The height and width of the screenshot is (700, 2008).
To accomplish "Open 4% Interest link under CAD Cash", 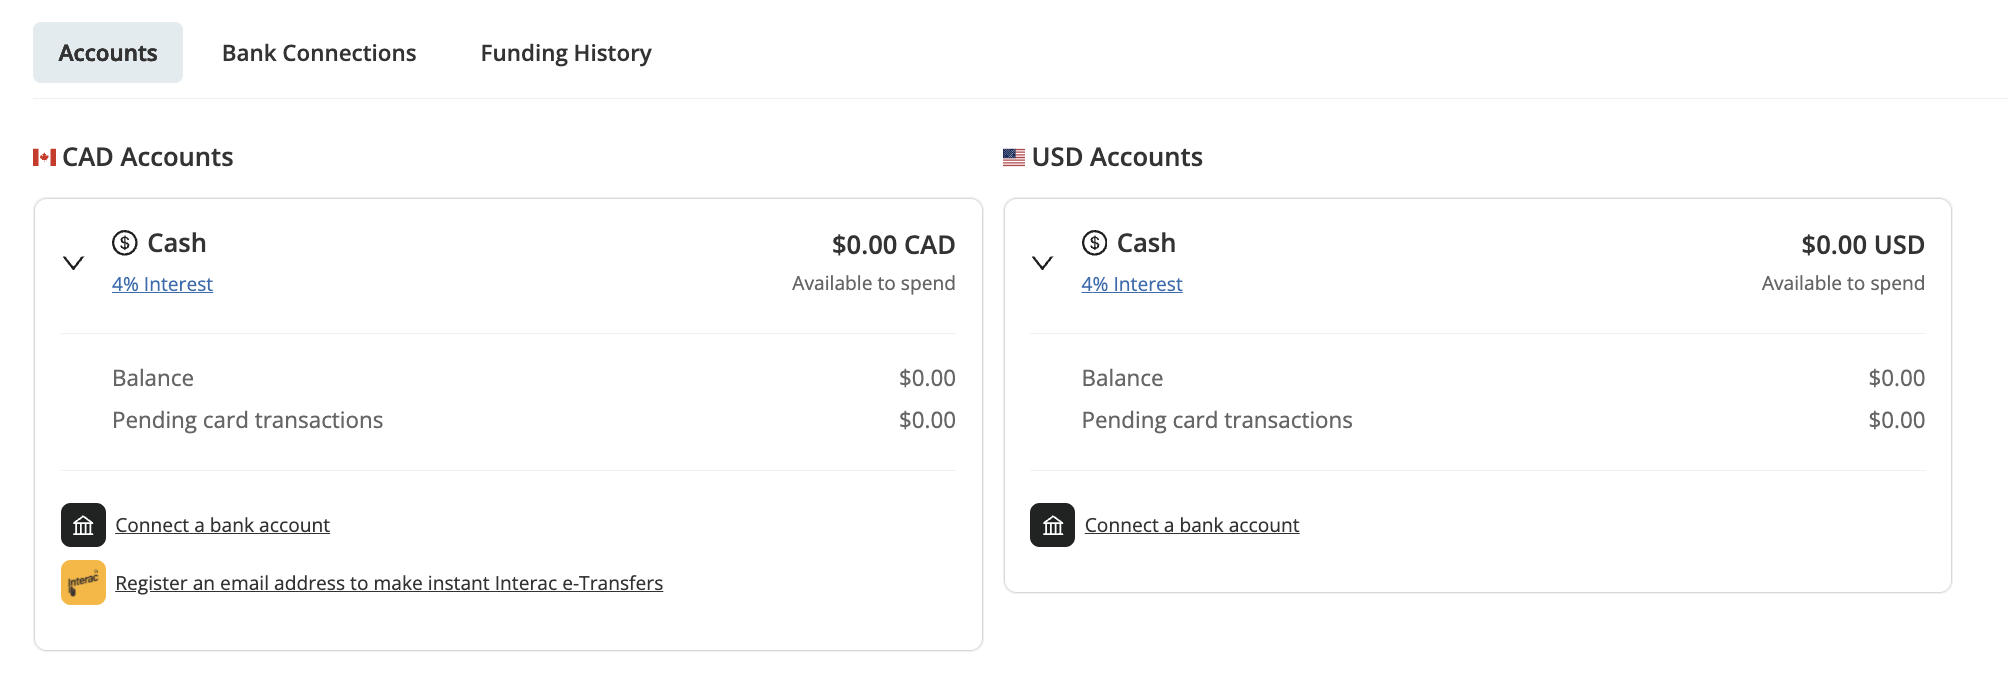I will [x=162, y=284].
